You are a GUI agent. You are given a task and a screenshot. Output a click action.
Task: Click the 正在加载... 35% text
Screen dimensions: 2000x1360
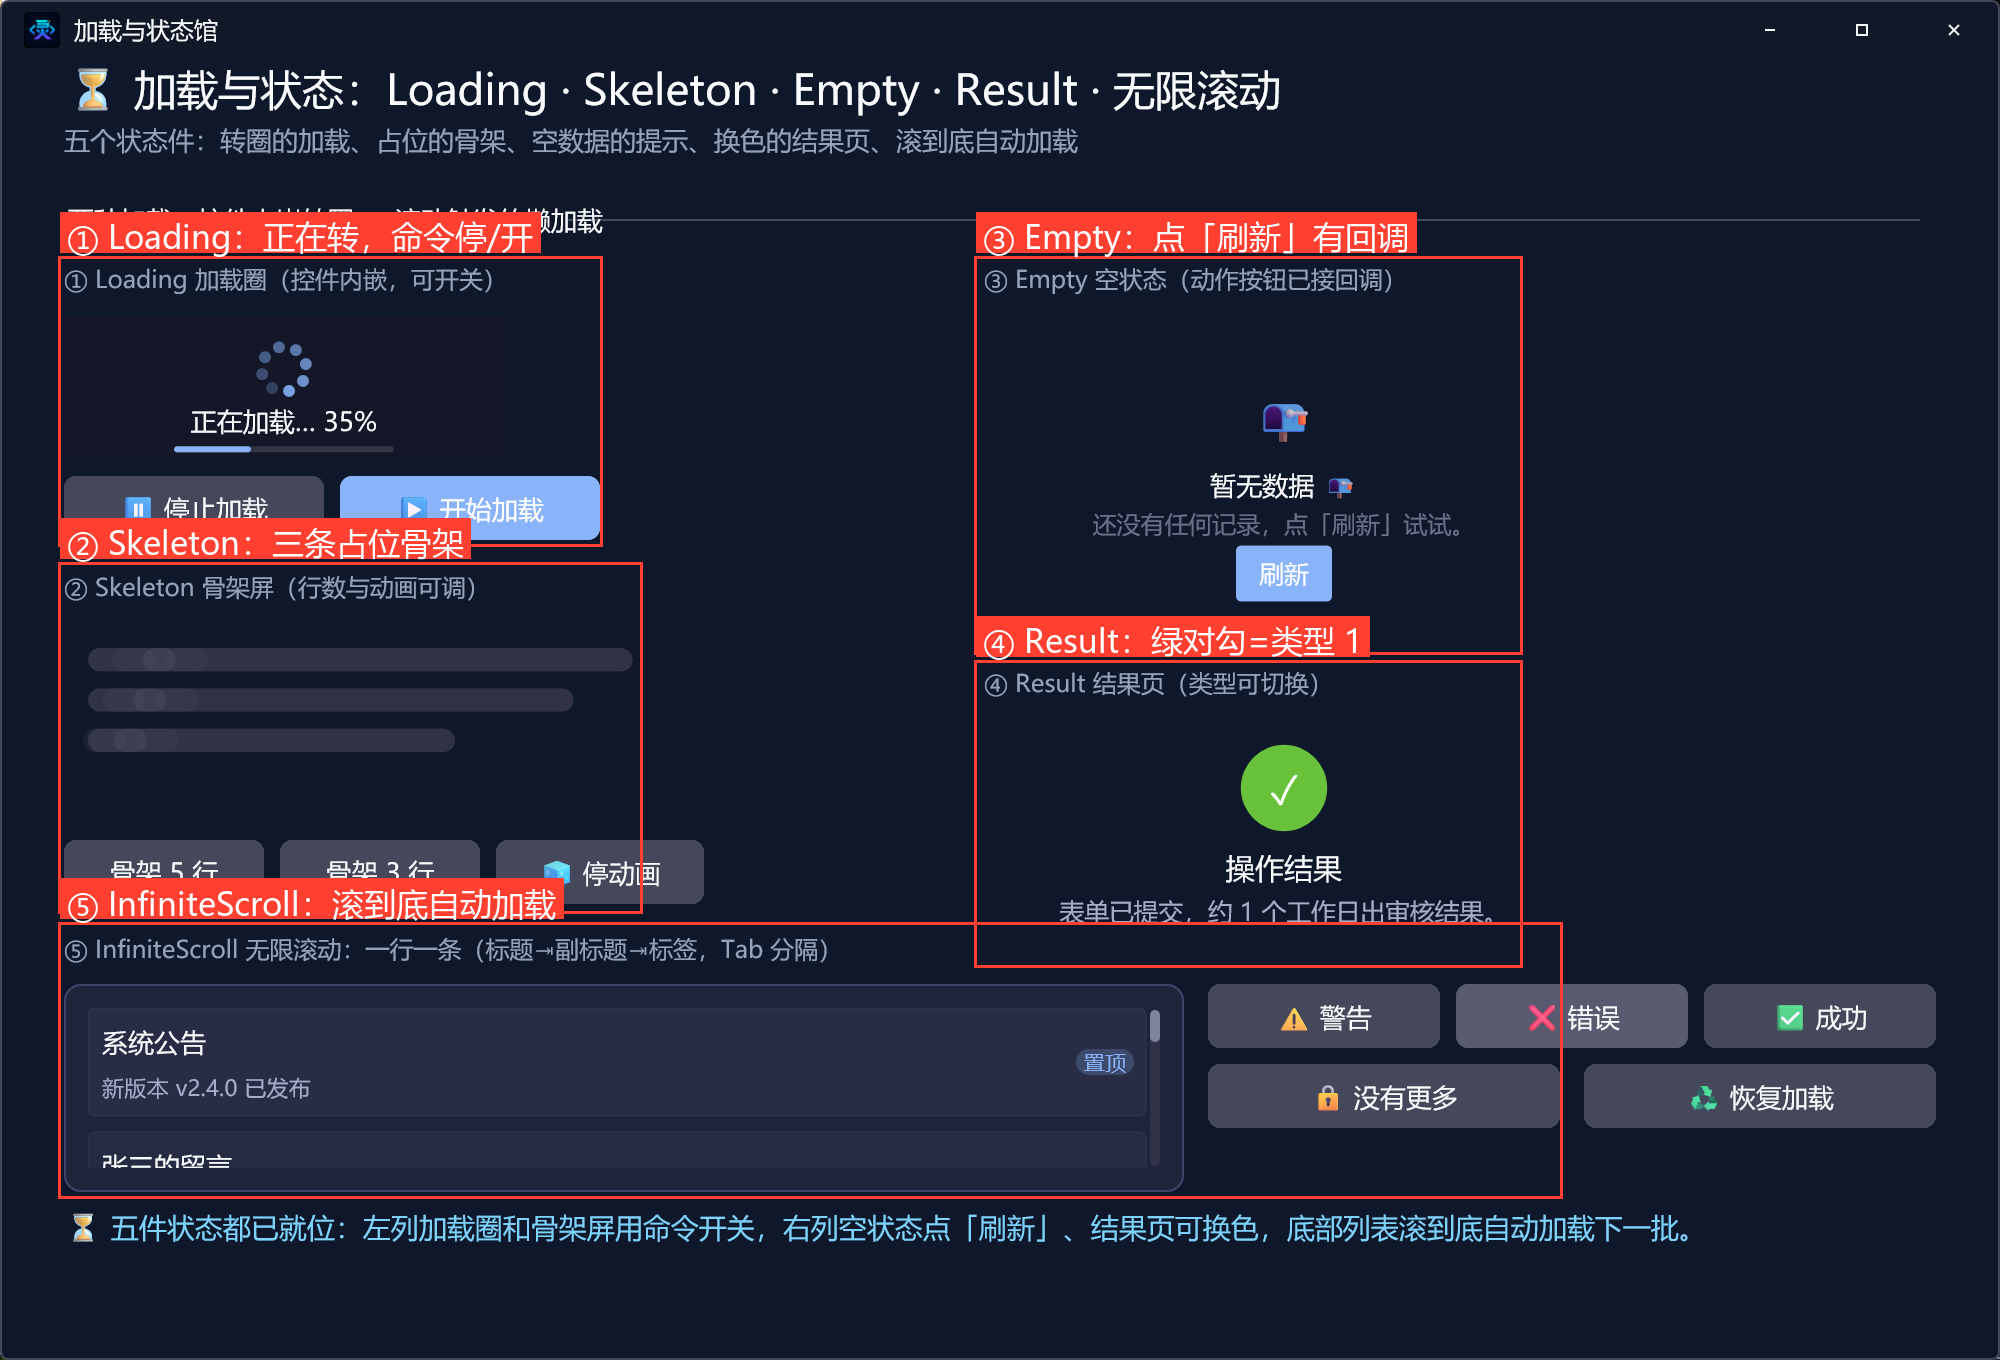coord(284,421)
